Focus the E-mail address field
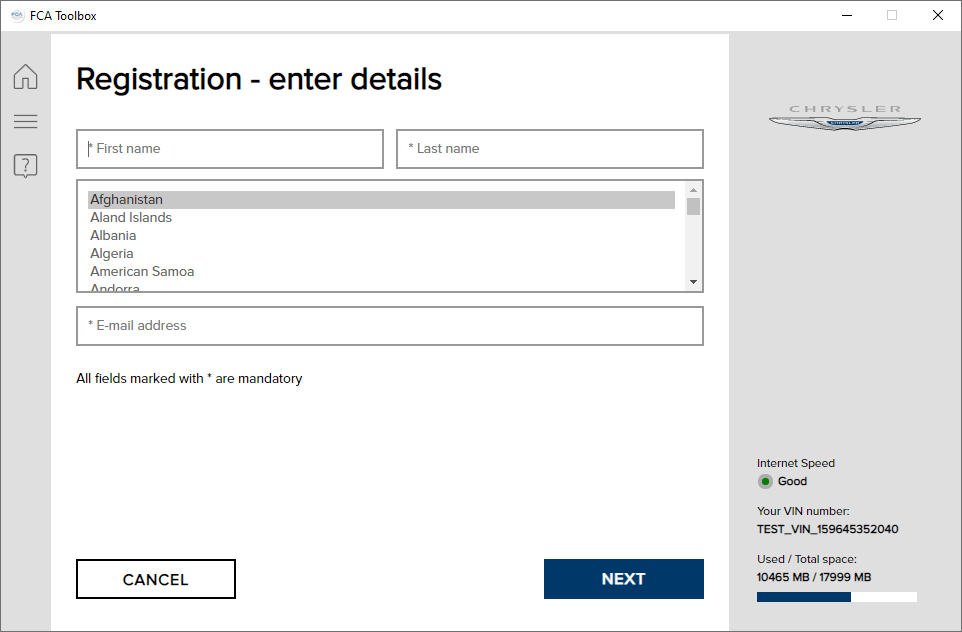The width and height of the screenshot is (962, 632). 390,326
